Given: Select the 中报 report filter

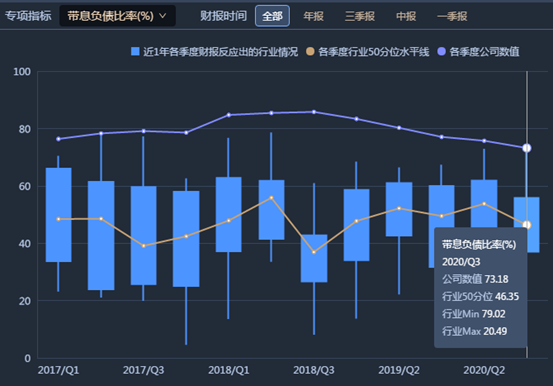Looking at the screenshot, I should pyautogui.click(x=406, y=16).
